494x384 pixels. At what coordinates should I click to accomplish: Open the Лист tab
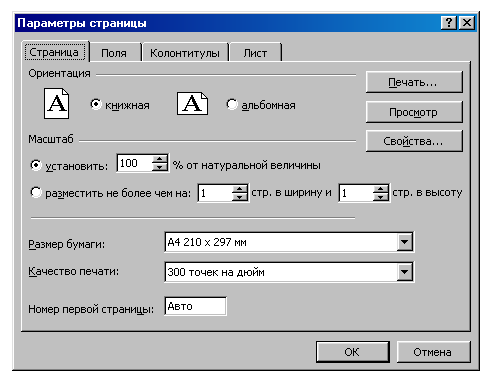coord(255,53)
